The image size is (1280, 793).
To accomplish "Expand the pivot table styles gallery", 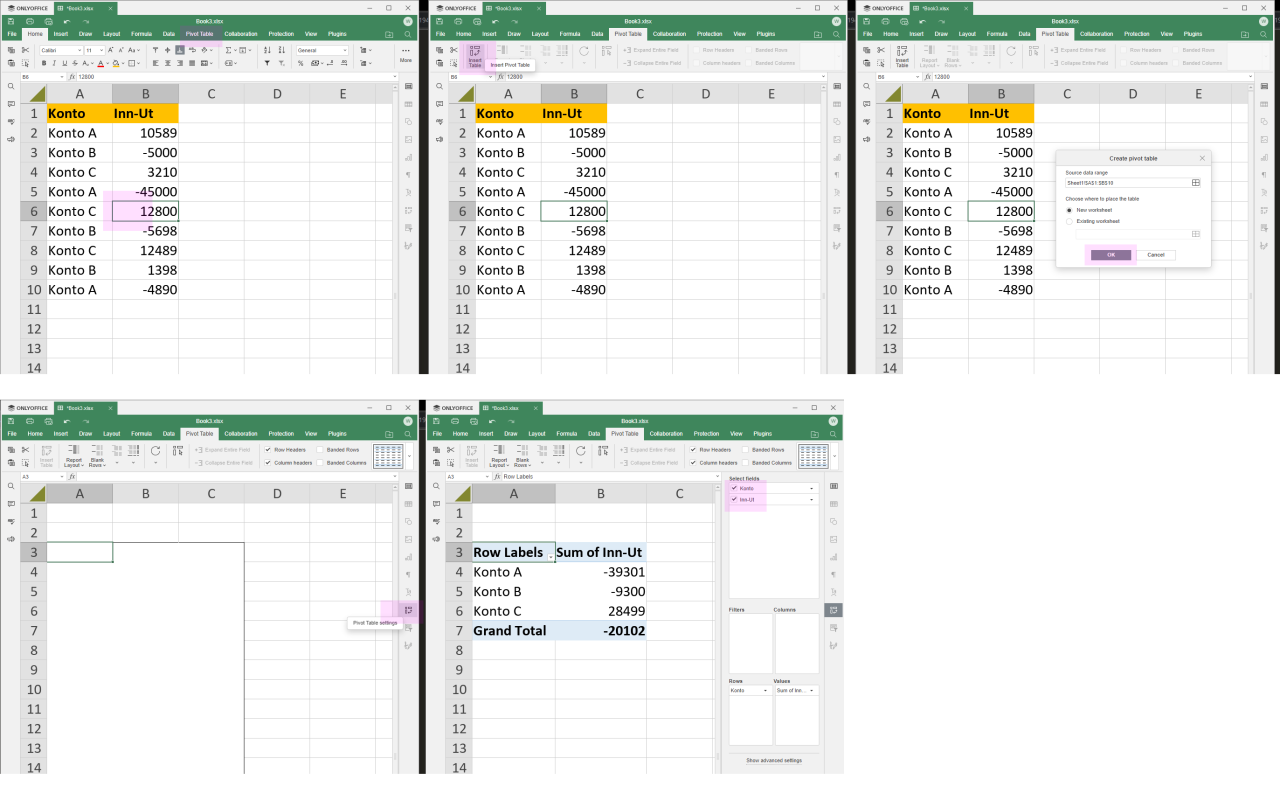I will 409,456.
